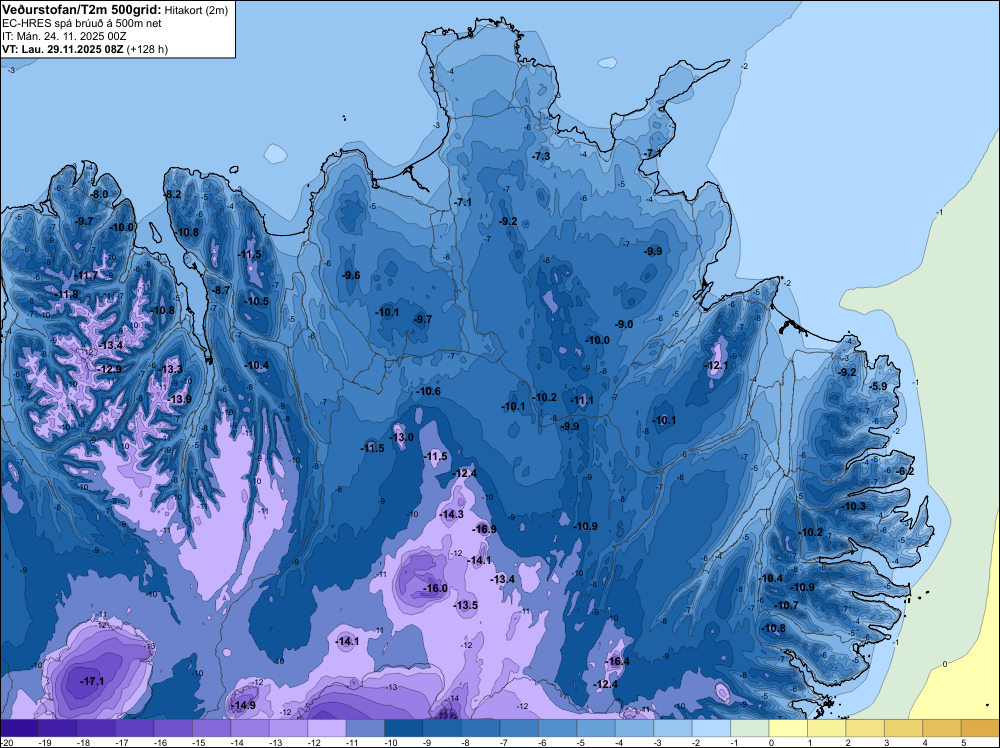Select the legend swatch between -13 and -12
Screen dimensions: 1000x748
pyautogui.click(x=288, y=728)
